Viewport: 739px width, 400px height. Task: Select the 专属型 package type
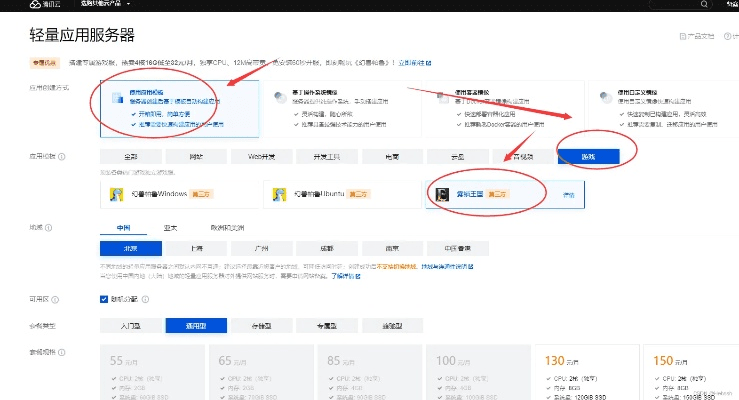click(x=327, y=326)
